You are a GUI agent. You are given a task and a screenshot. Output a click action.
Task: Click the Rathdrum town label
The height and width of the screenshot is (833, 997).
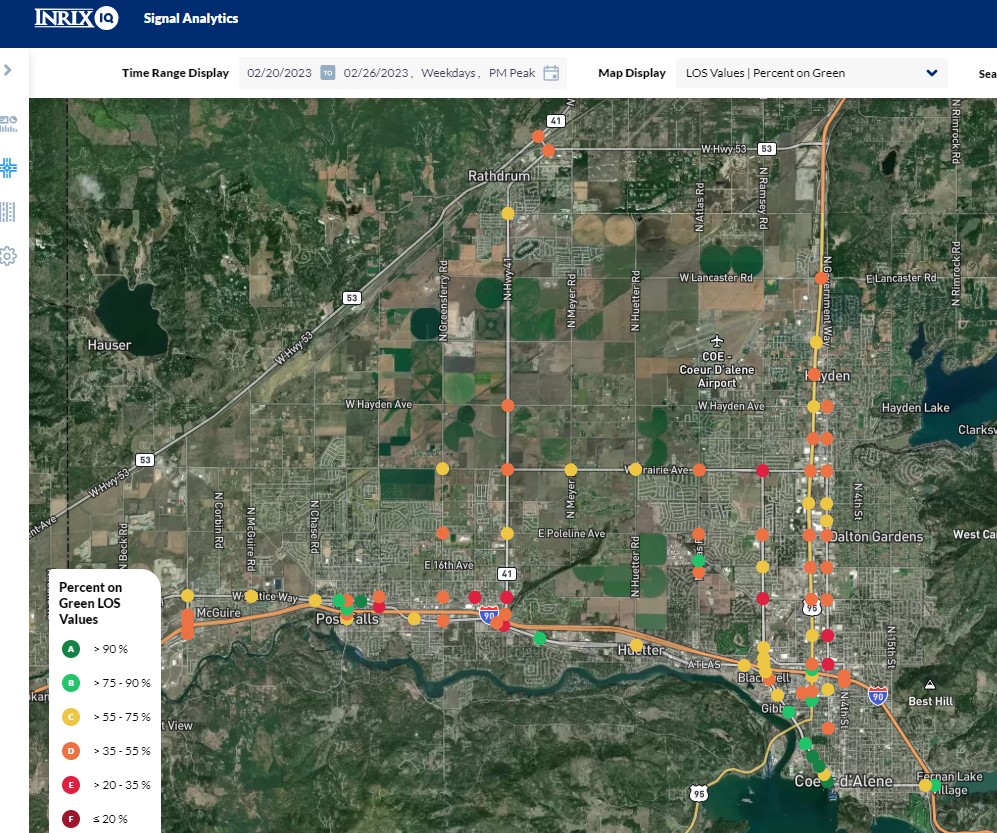click(x=499, y=176)
